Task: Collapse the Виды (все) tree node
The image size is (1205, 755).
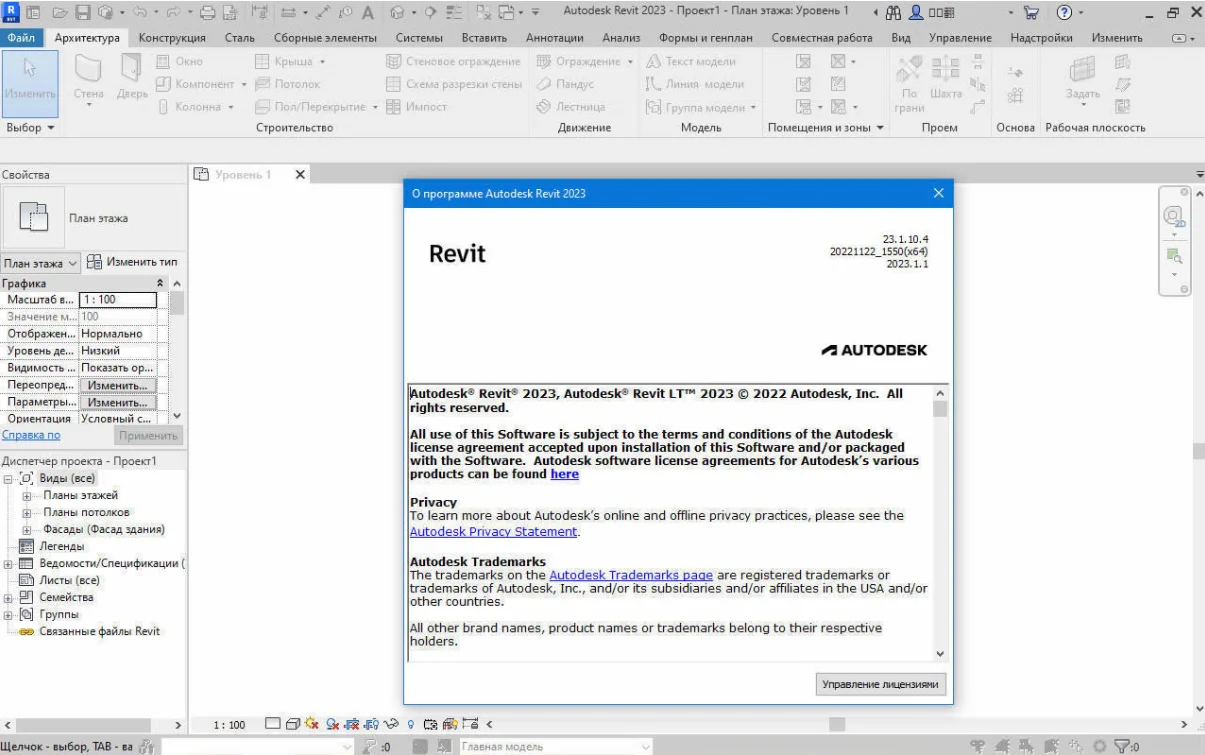Action: [8, 478]
